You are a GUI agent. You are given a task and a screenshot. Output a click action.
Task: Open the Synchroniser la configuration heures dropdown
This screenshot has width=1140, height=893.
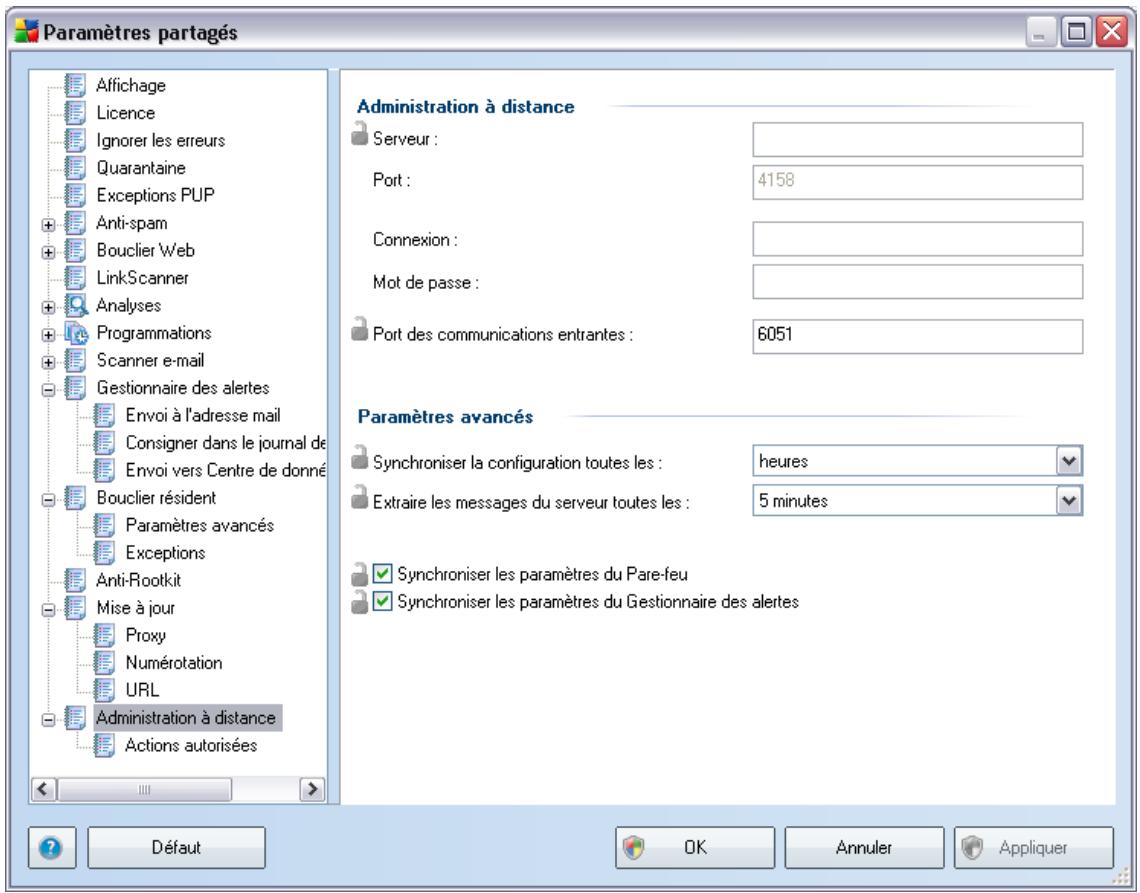click(1069, 461)
